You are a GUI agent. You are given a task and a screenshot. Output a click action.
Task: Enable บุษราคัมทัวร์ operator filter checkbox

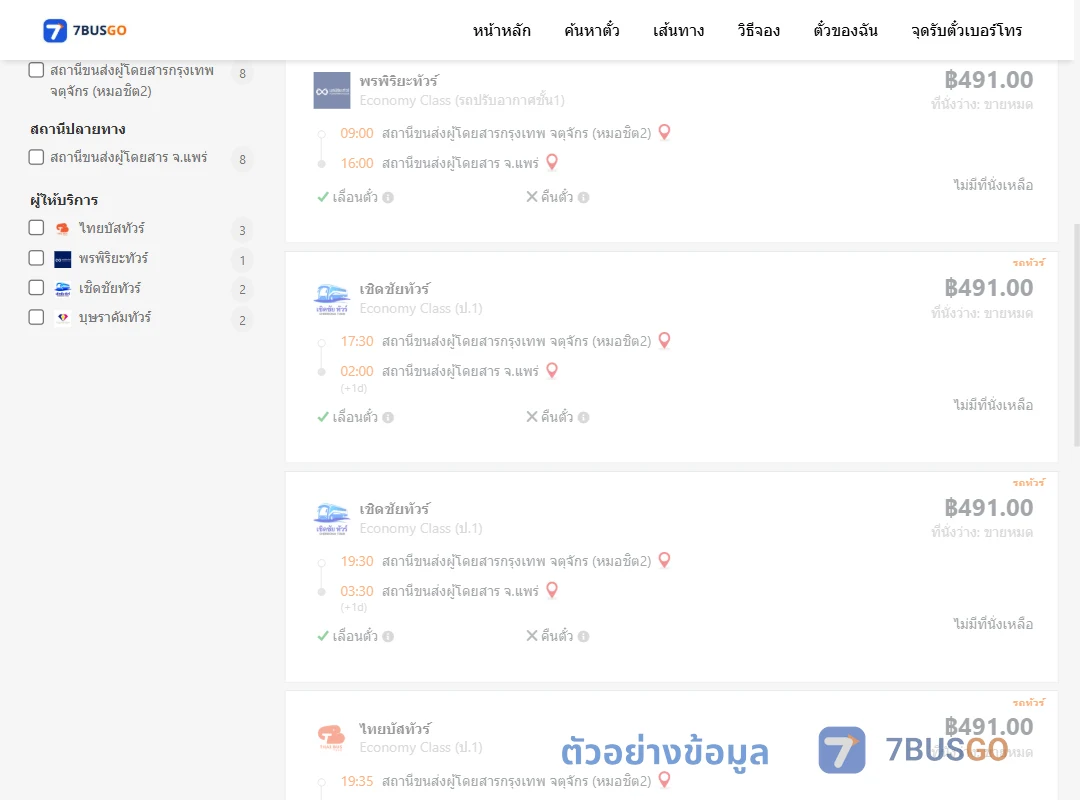[37, 318]
